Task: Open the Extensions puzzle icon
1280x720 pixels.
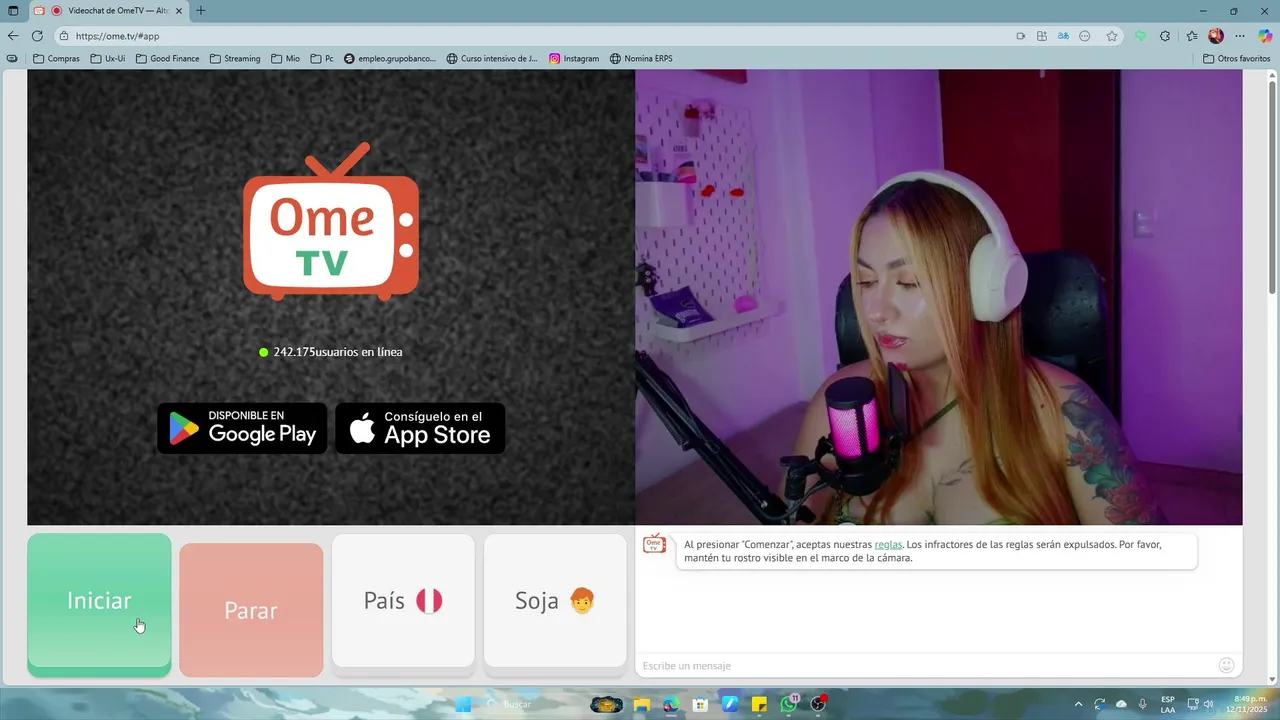Action: pyautogui.click(x=1165, y=36)
